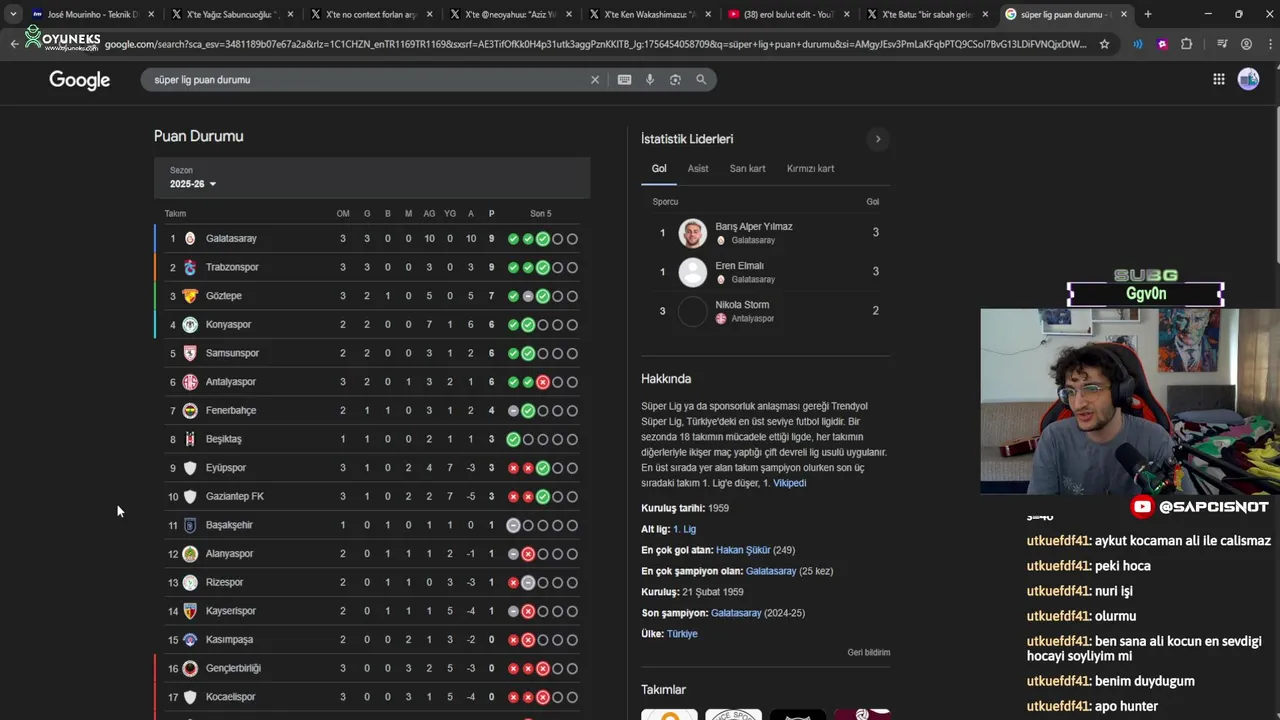Open Galatasaray link beside En çok şampiyon olan
Image resolution: width=1280 pixels, height=720 pixels.
[771, 571]
